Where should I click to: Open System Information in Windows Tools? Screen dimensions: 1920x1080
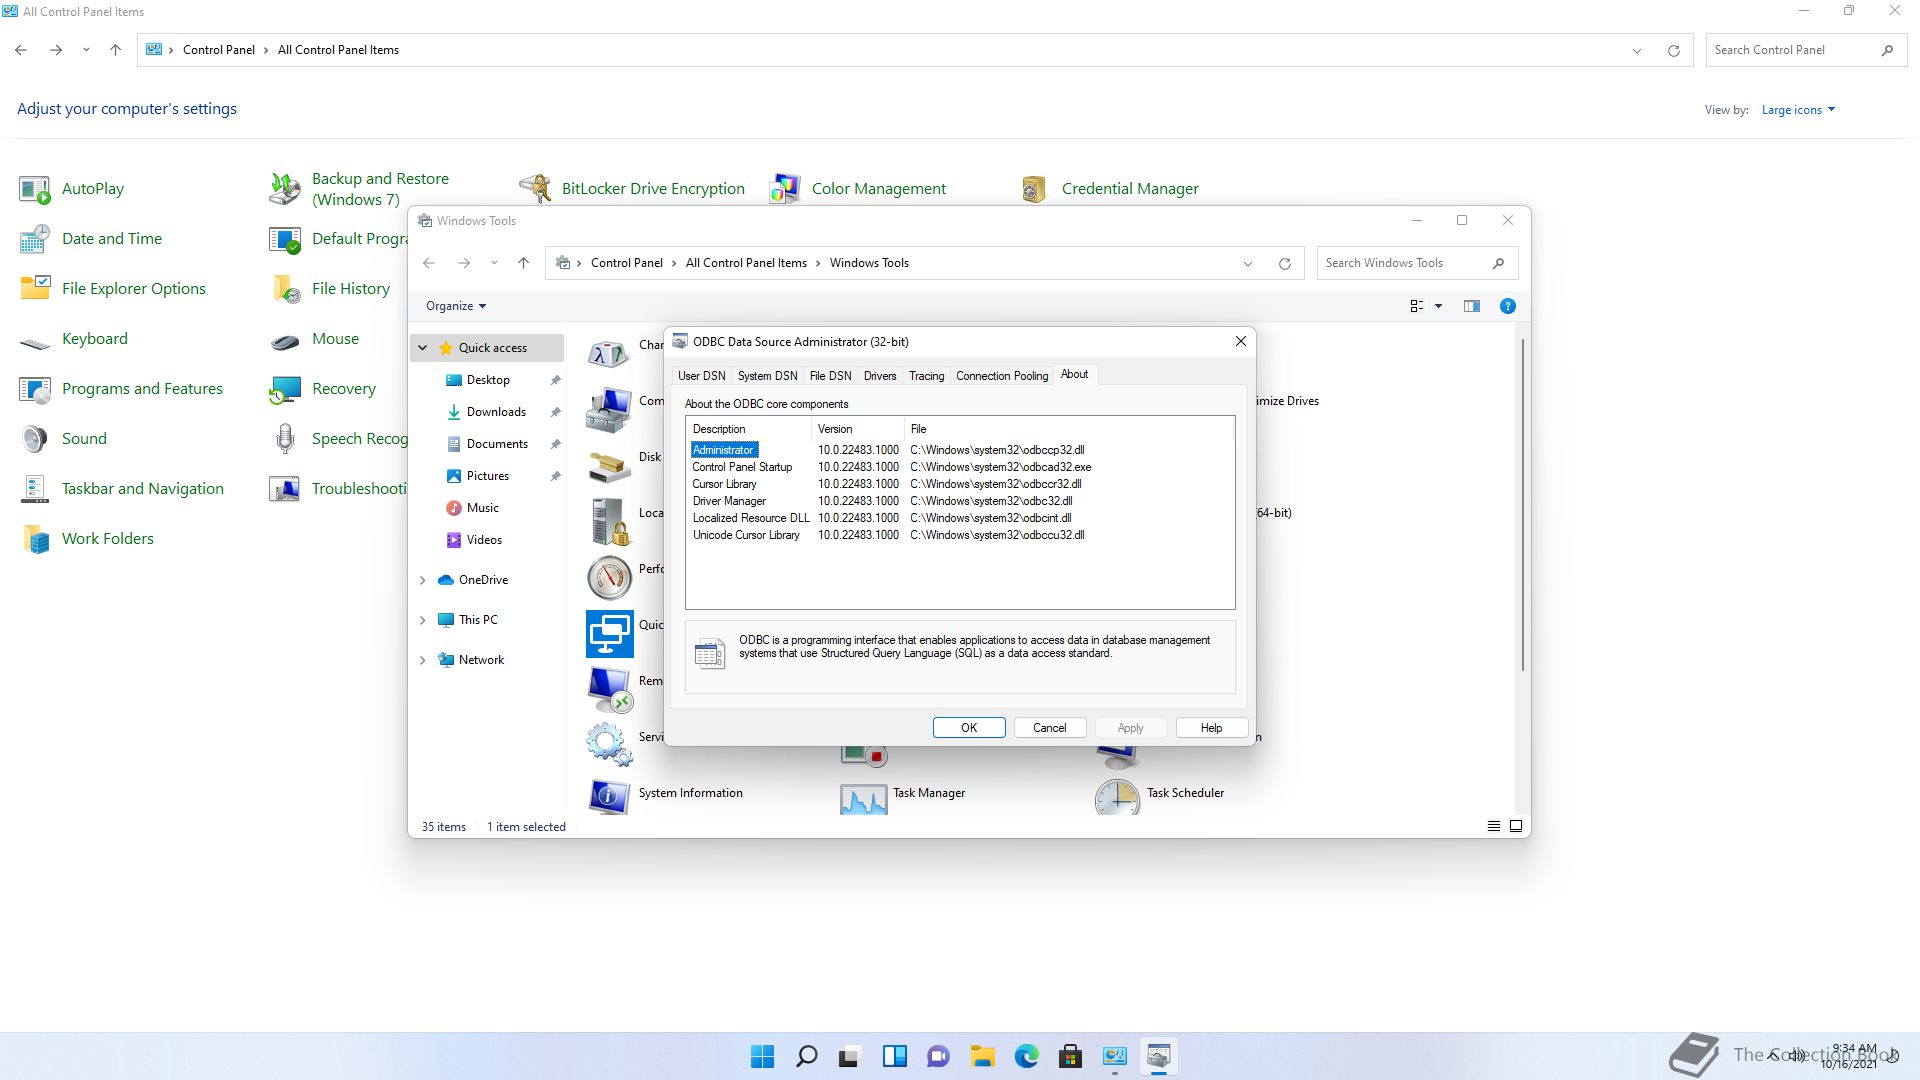click(690, 793)
